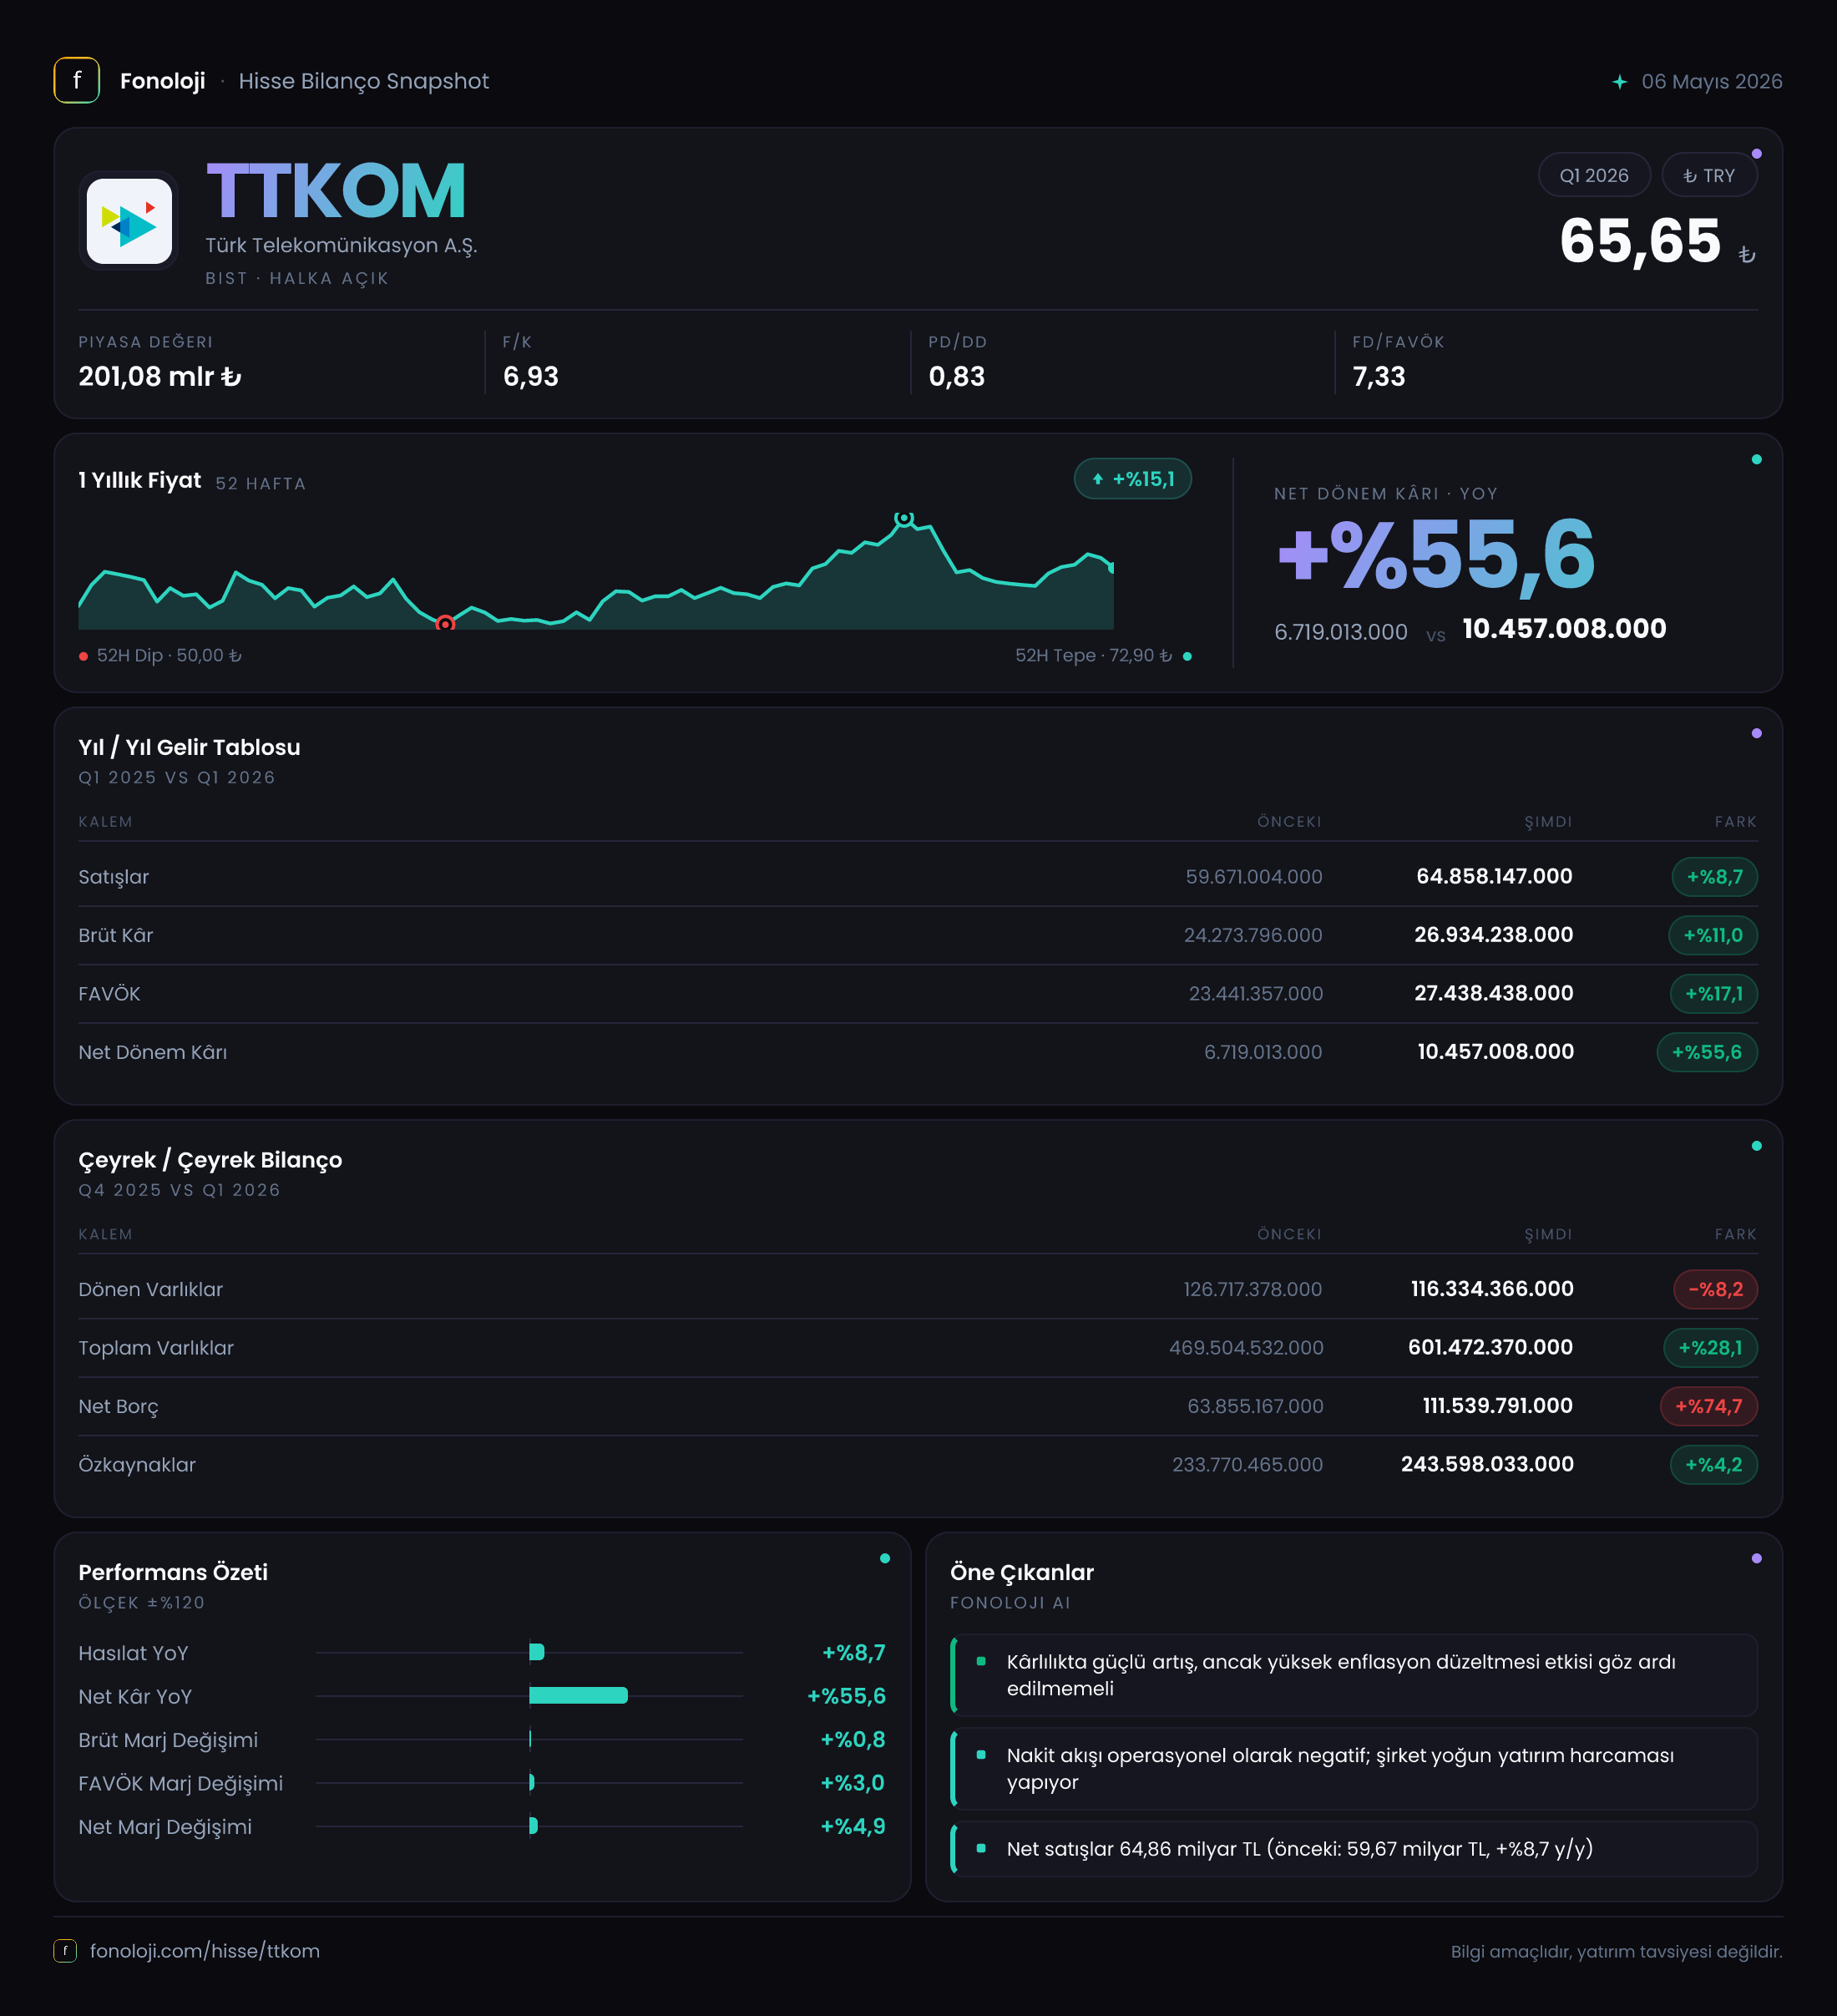Click the company name "Türk Telekomünikasyon A.Ş."
Image resolution: width=1837 pixels, height=2016 pixels.
(x=341, y=246)
